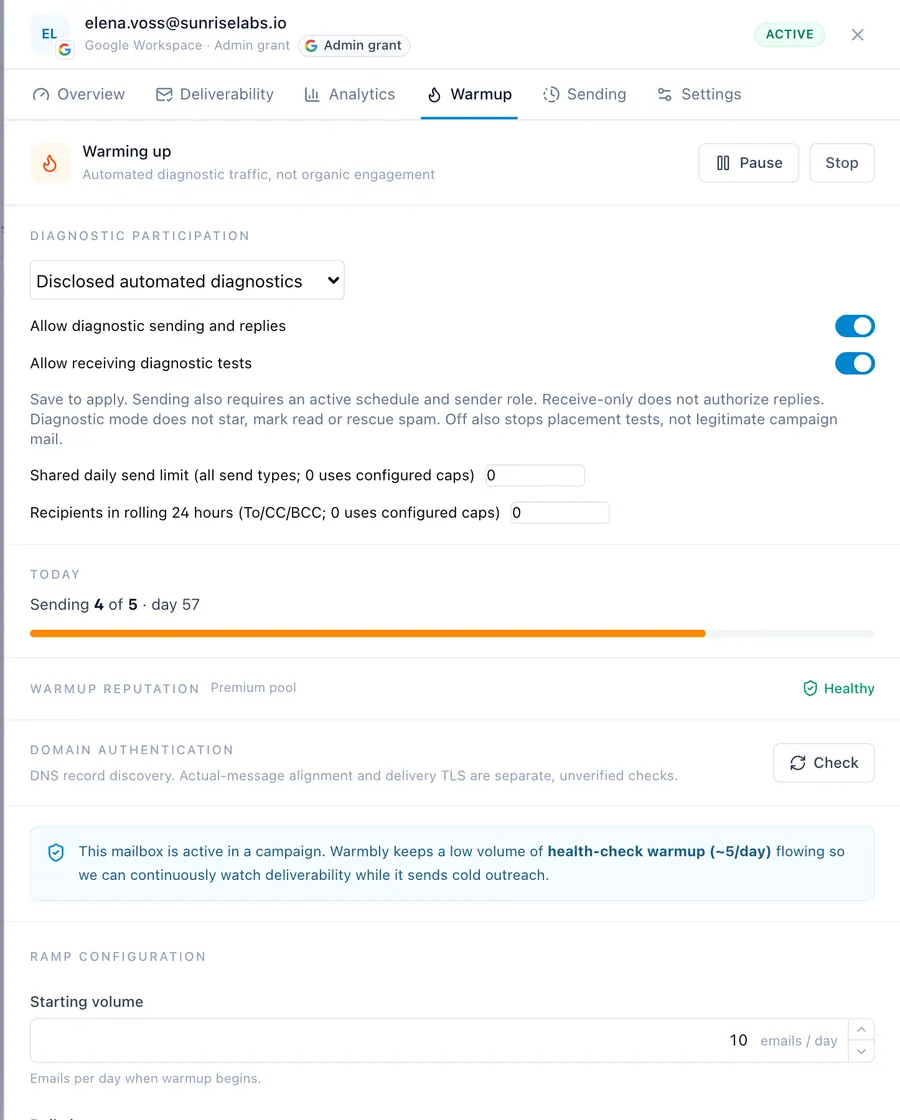Increase starting volume with up arrow
This screenshot has width=900, height=1120.
coord(861,1029)
